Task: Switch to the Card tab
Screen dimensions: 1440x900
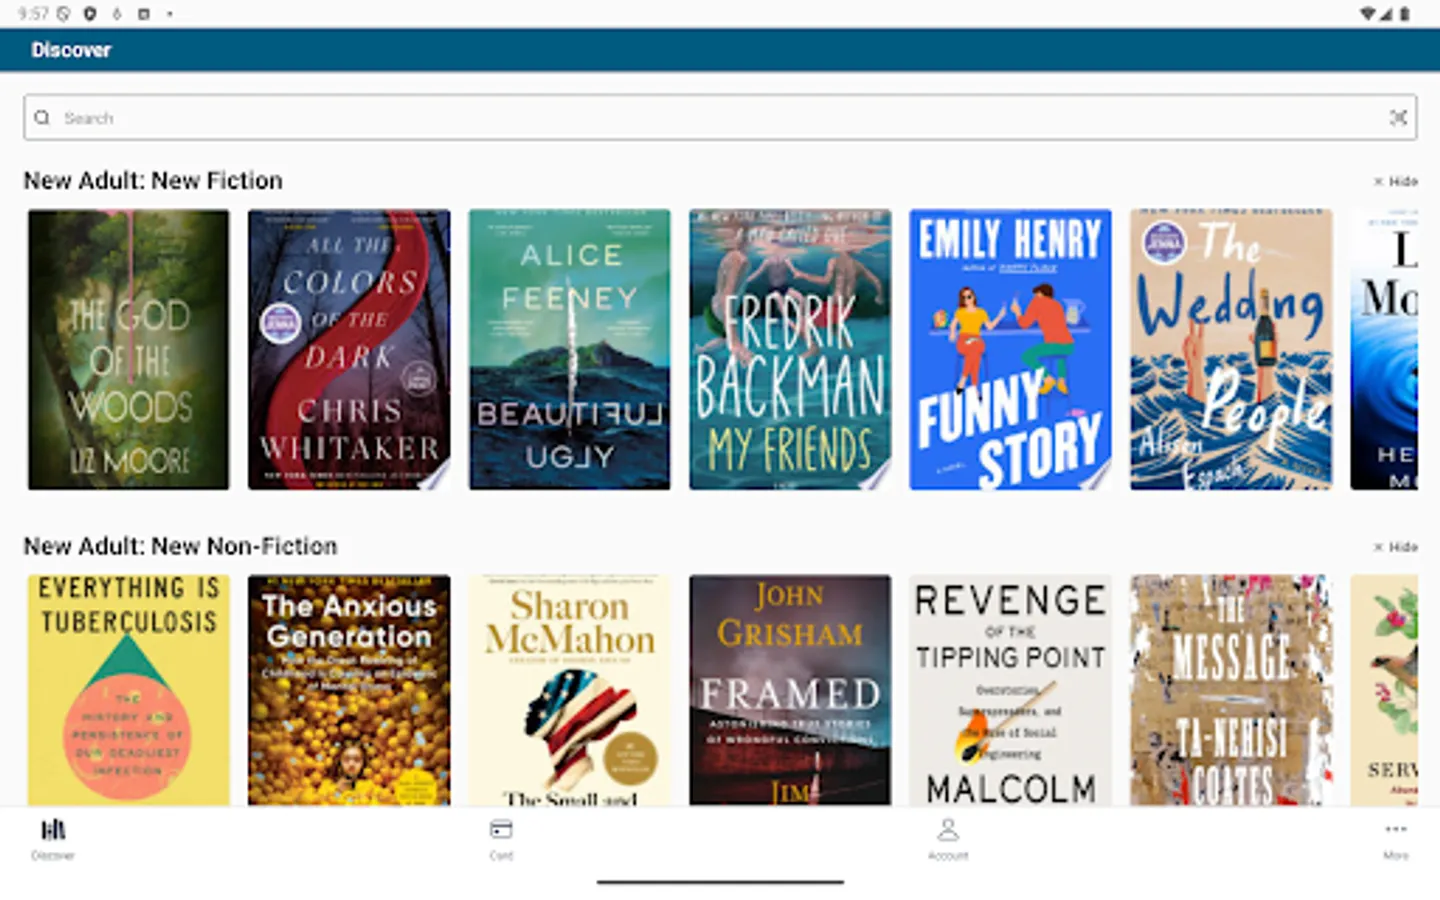Action: tap(501, 840)
